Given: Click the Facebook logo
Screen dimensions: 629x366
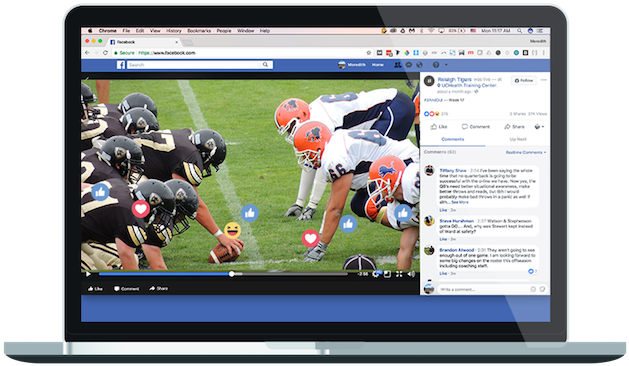Looking at the screenshot, I should (x=121, y=65).
